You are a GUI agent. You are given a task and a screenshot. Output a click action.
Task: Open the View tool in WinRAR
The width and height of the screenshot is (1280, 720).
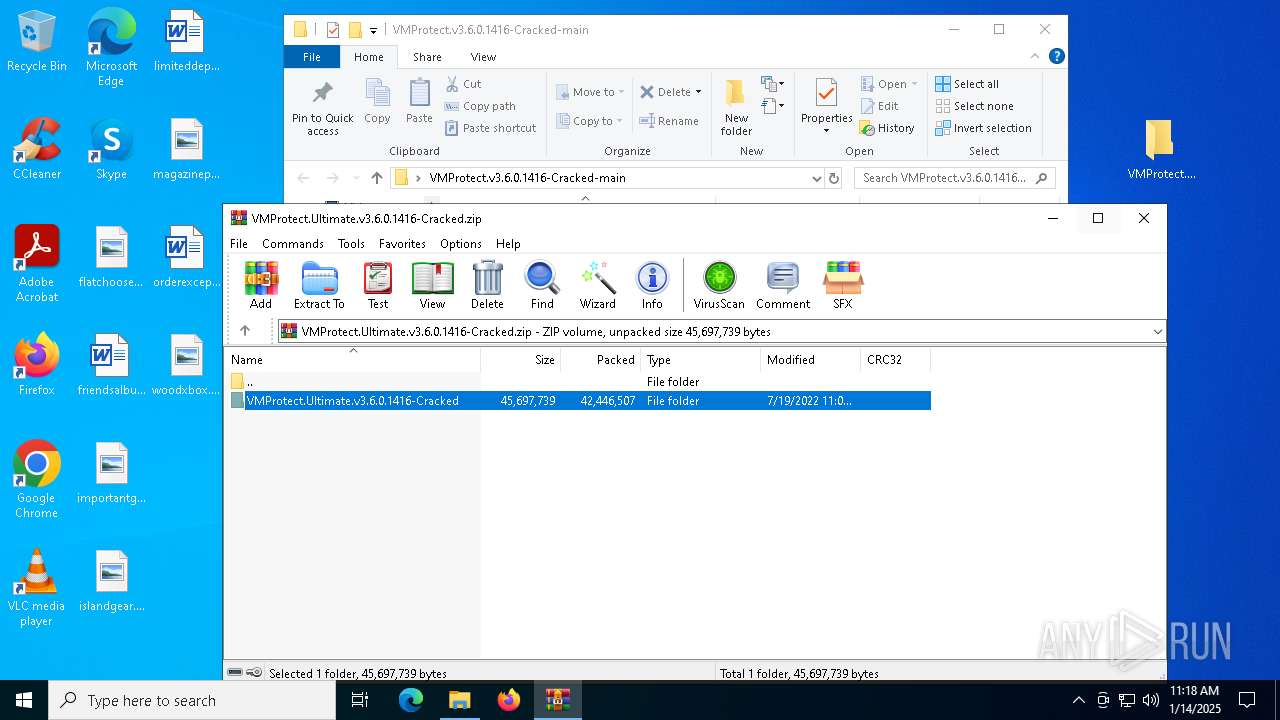coord(432,285)
